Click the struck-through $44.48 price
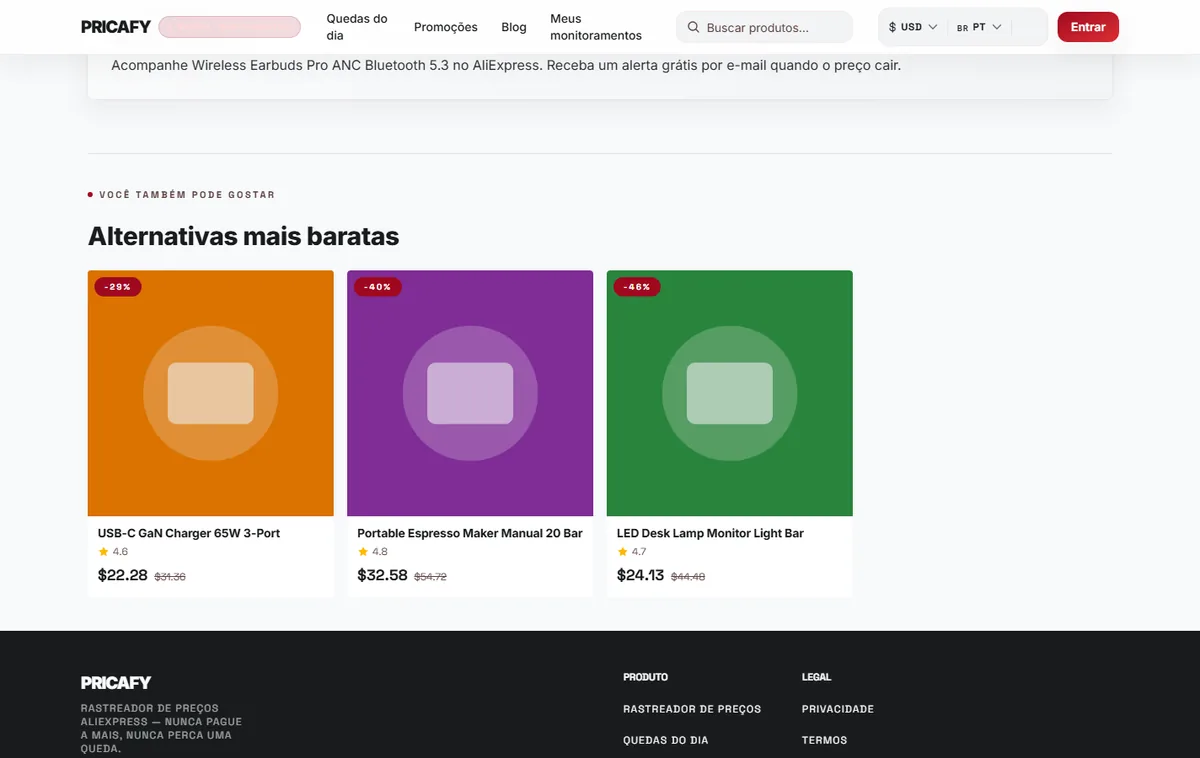 (688, 577)
